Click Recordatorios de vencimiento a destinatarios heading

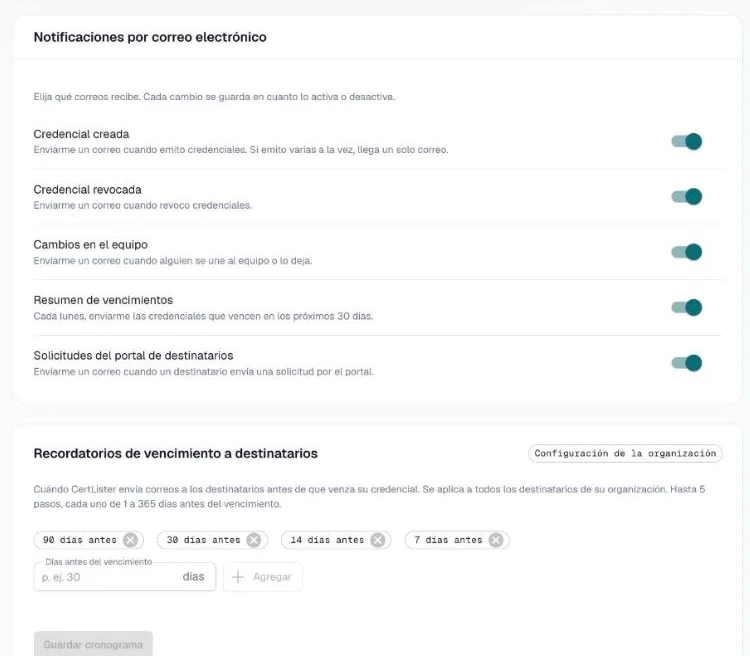pyautogui.click(x=176, y=454)
